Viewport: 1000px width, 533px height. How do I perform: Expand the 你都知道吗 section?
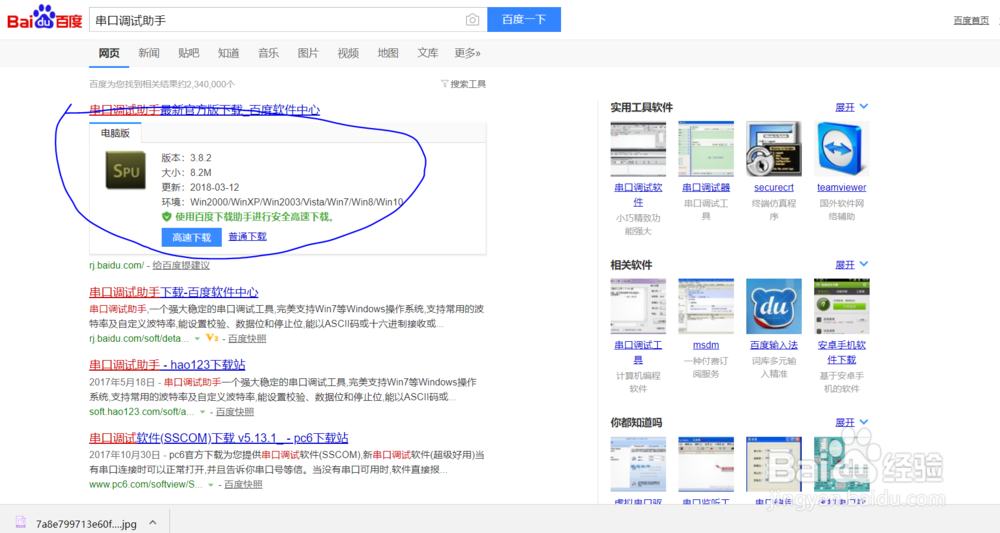(851, 422)
